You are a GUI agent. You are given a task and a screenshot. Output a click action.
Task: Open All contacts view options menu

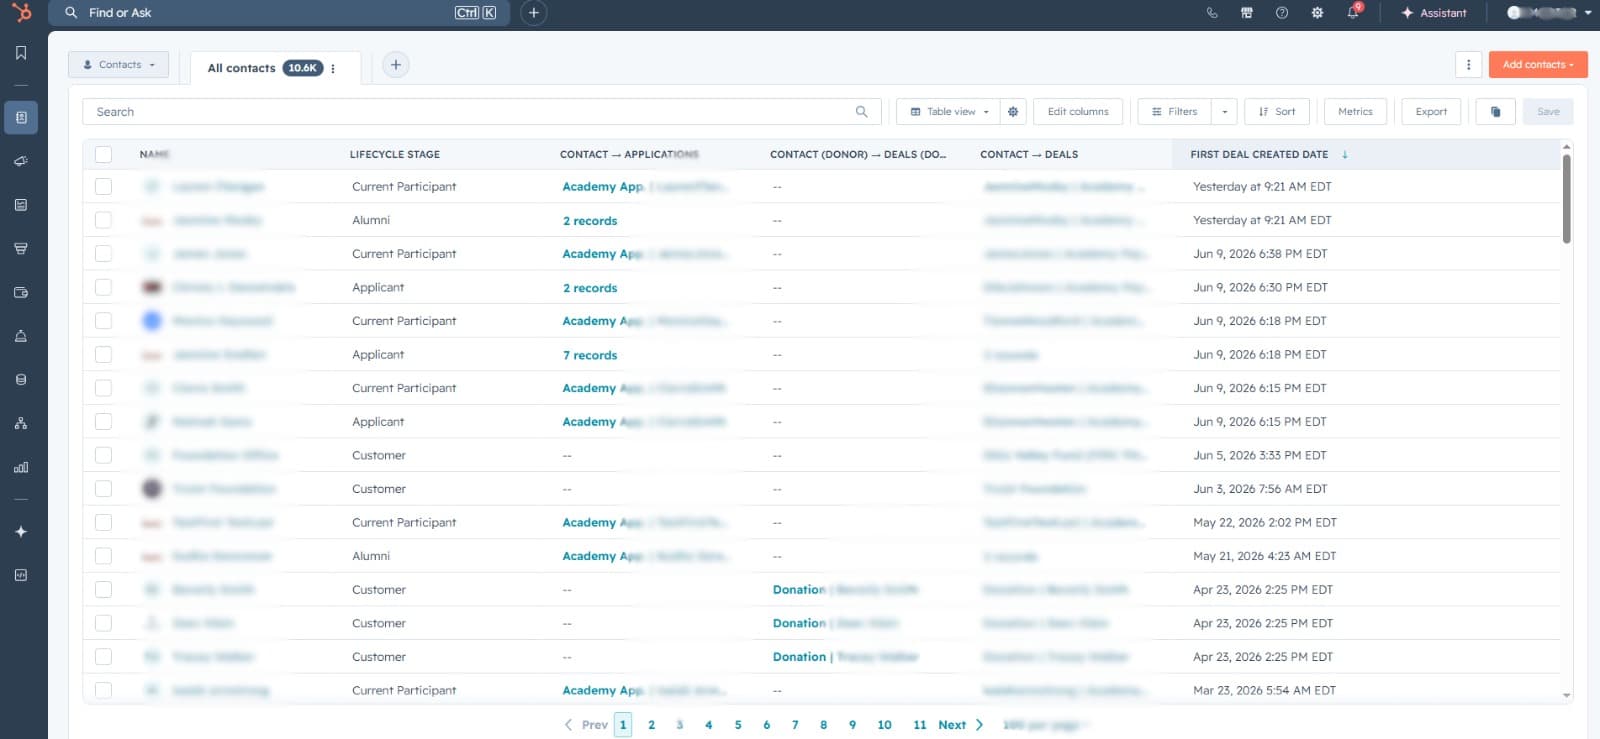(x=333, y=69)
